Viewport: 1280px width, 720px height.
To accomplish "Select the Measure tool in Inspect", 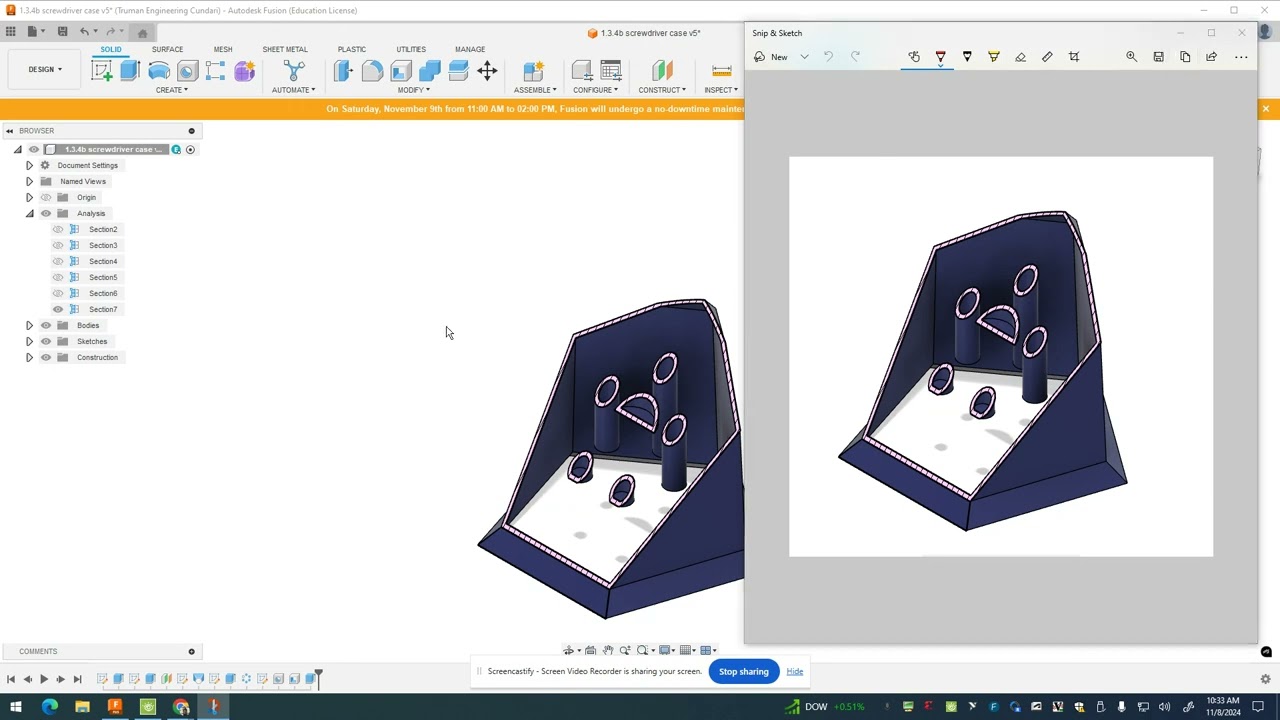I will [721, 70].
